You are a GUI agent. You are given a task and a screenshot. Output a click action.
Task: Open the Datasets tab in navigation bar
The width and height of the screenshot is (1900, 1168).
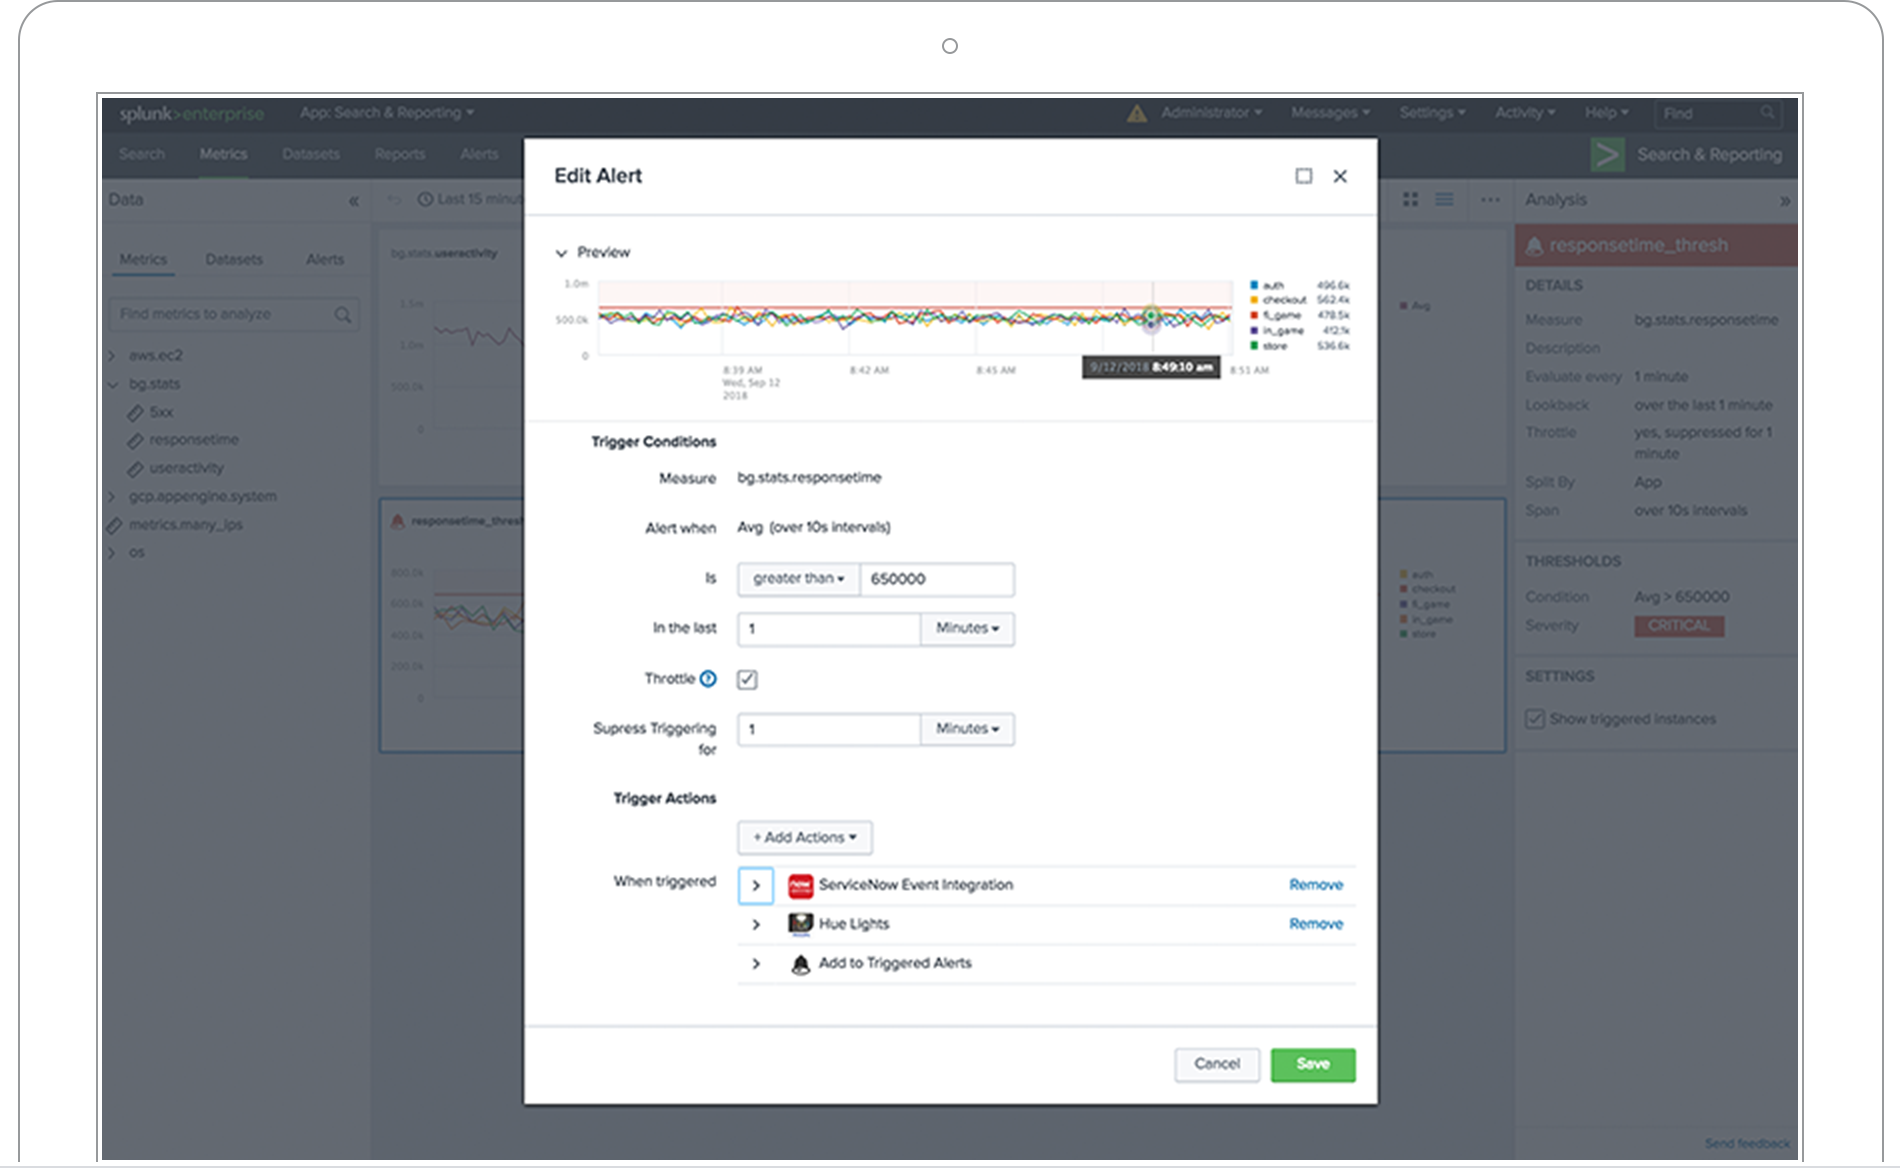pyautogui.click(x=310, y=154)
